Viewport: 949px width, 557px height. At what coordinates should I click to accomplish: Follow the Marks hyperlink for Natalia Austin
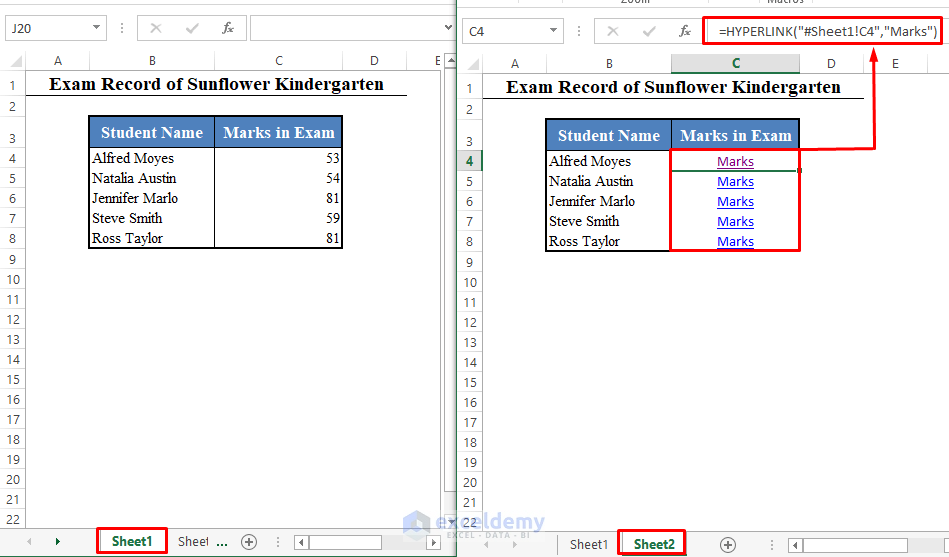click(x=735, y=182)
